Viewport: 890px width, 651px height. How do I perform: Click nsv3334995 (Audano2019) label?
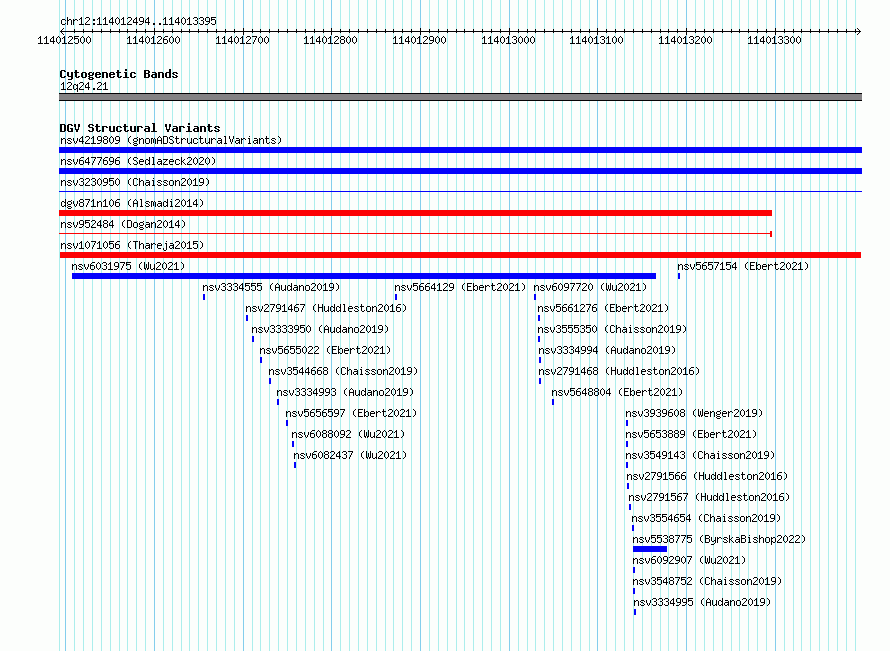pos(702,602)
